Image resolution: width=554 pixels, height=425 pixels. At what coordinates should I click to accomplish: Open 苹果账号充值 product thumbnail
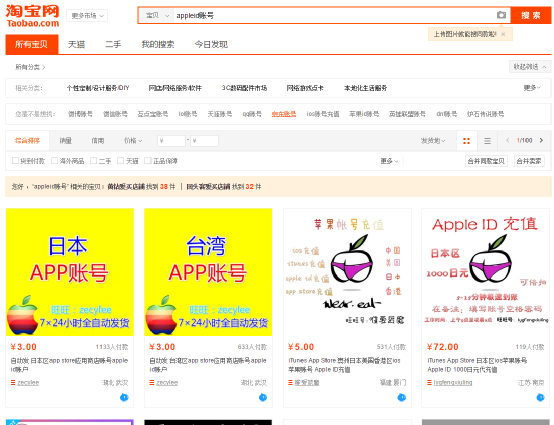click(347, 272)
